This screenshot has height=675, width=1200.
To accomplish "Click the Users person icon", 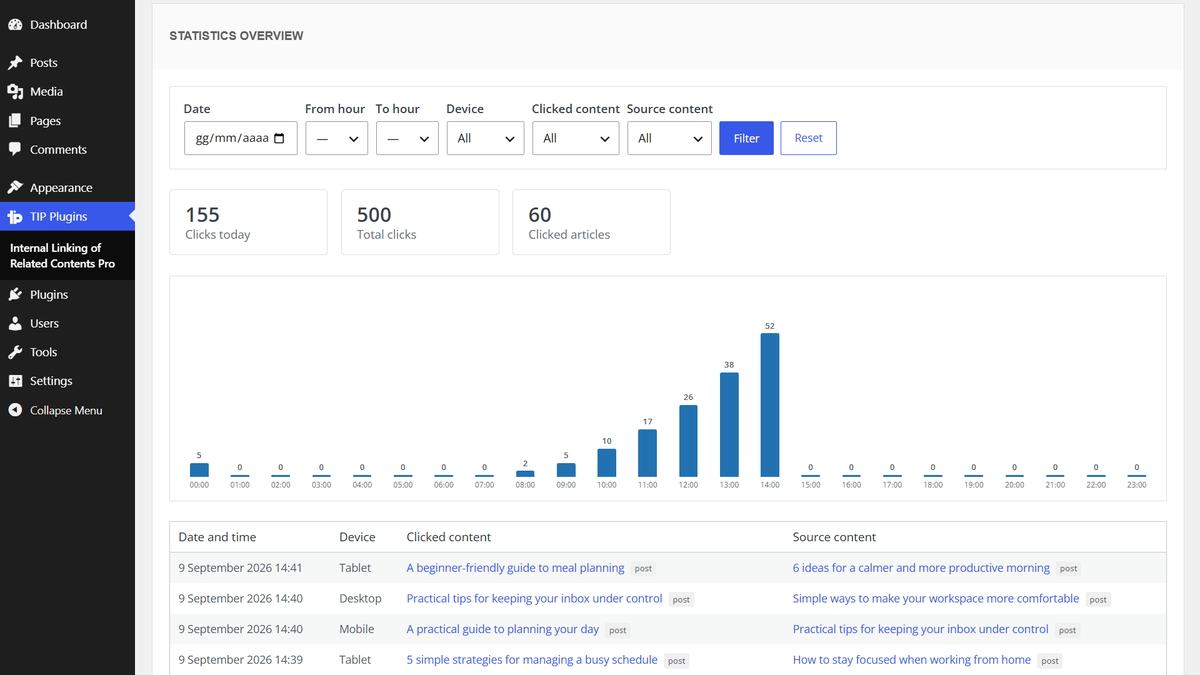I will pyautogui.click(x=15, y=323).
